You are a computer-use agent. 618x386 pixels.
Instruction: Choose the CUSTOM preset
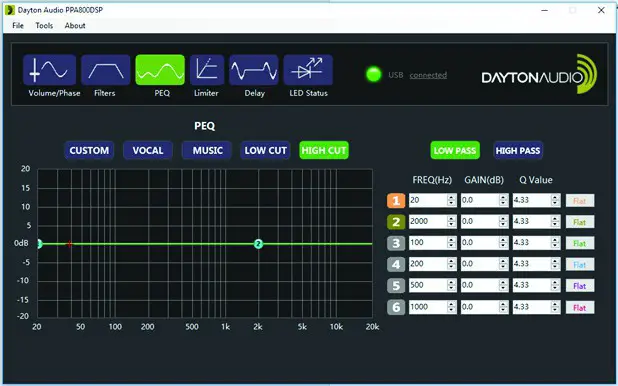click(x=89, y=150)
